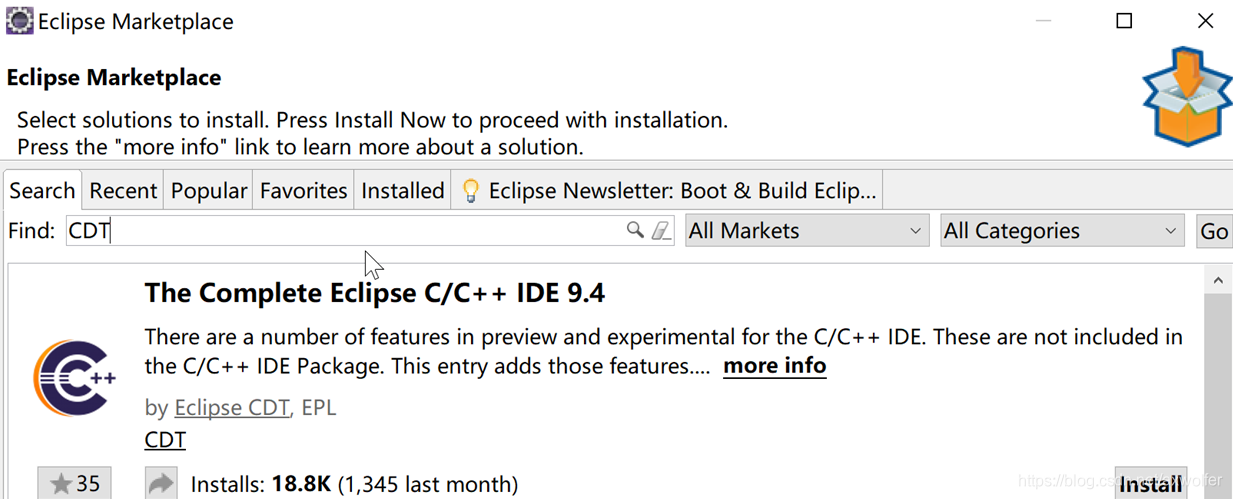Open the Eclipse Newsletter tab
Image resolution: width=1233 pixels, height=499 pixels.
pos(668,191)
